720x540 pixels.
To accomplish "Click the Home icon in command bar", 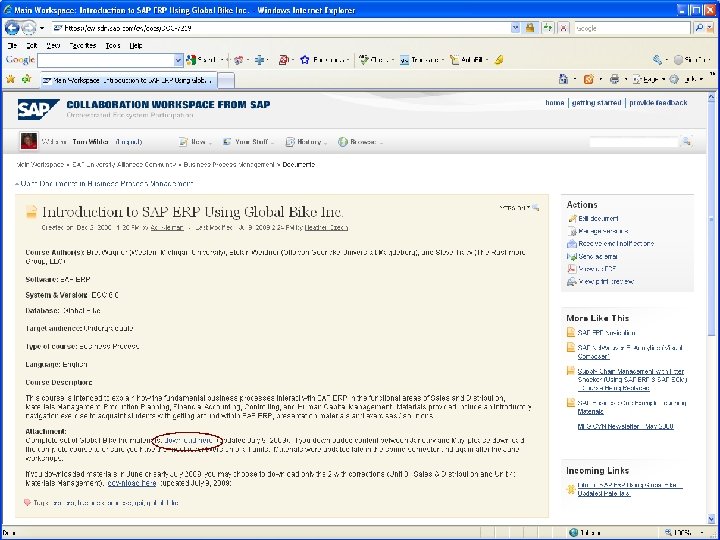I will 563,79.
